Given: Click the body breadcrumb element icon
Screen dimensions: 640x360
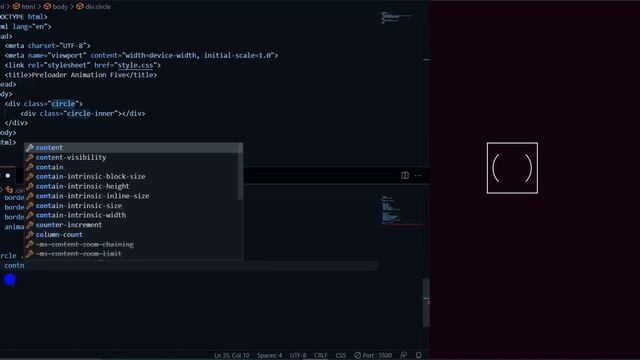Looking at the screenshot, I should (x=47, y=7).
